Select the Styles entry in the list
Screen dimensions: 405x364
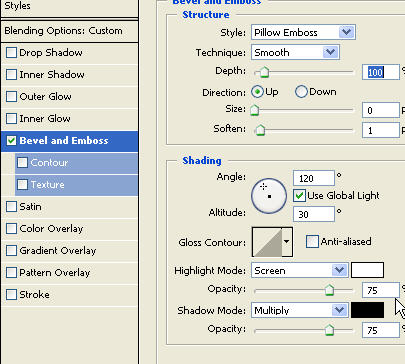[69, 8]
